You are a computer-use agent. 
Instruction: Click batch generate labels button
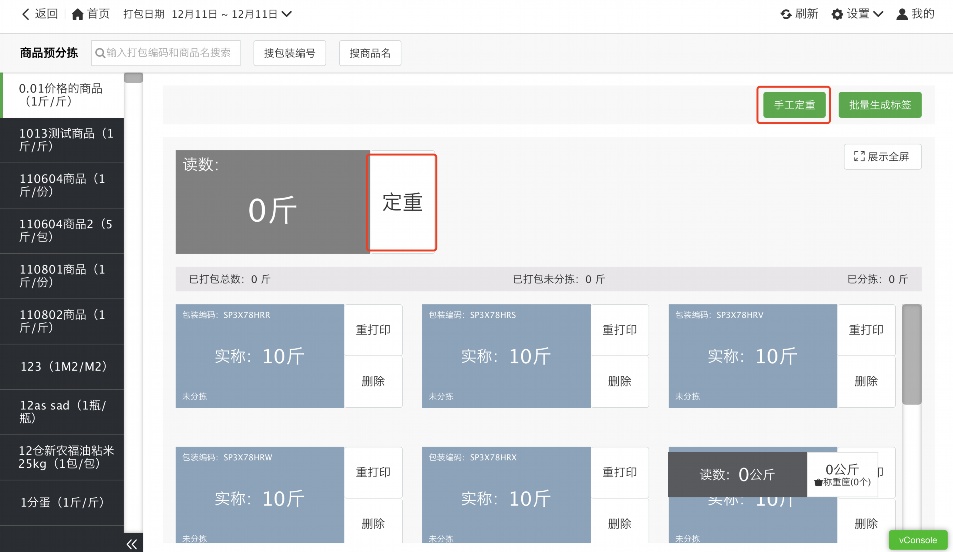(x=879, y=105)
